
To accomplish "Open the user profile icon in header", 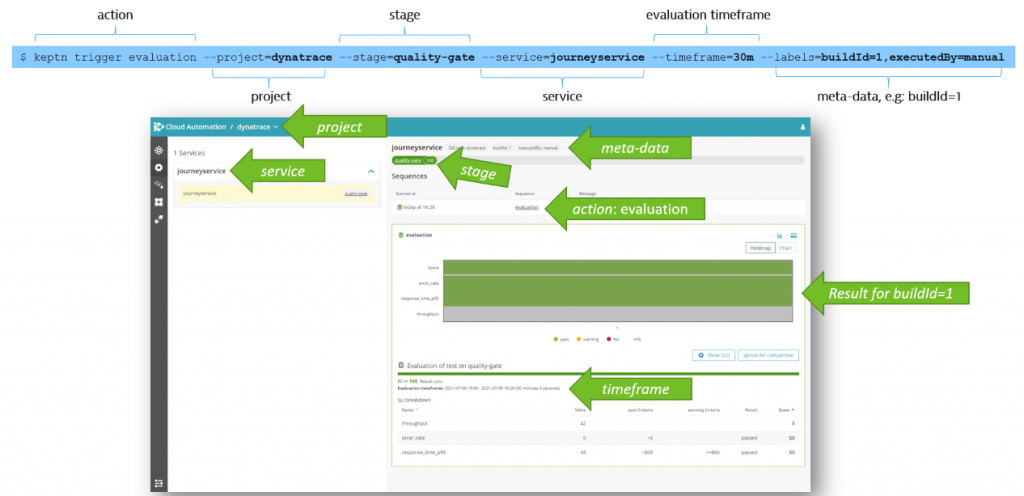I will [x=803, y=127].
